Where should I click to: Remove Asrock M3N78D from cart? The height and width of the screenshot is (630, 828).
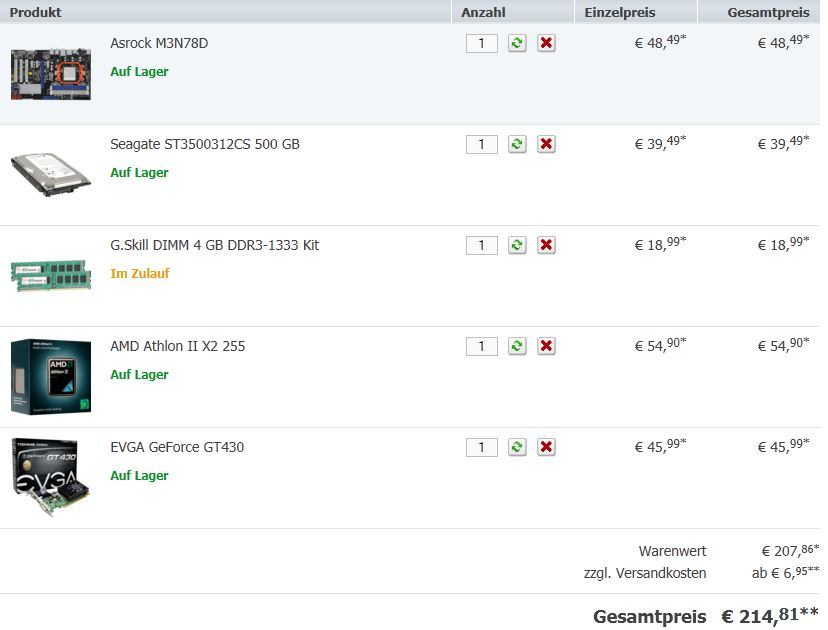pos(546,43)
